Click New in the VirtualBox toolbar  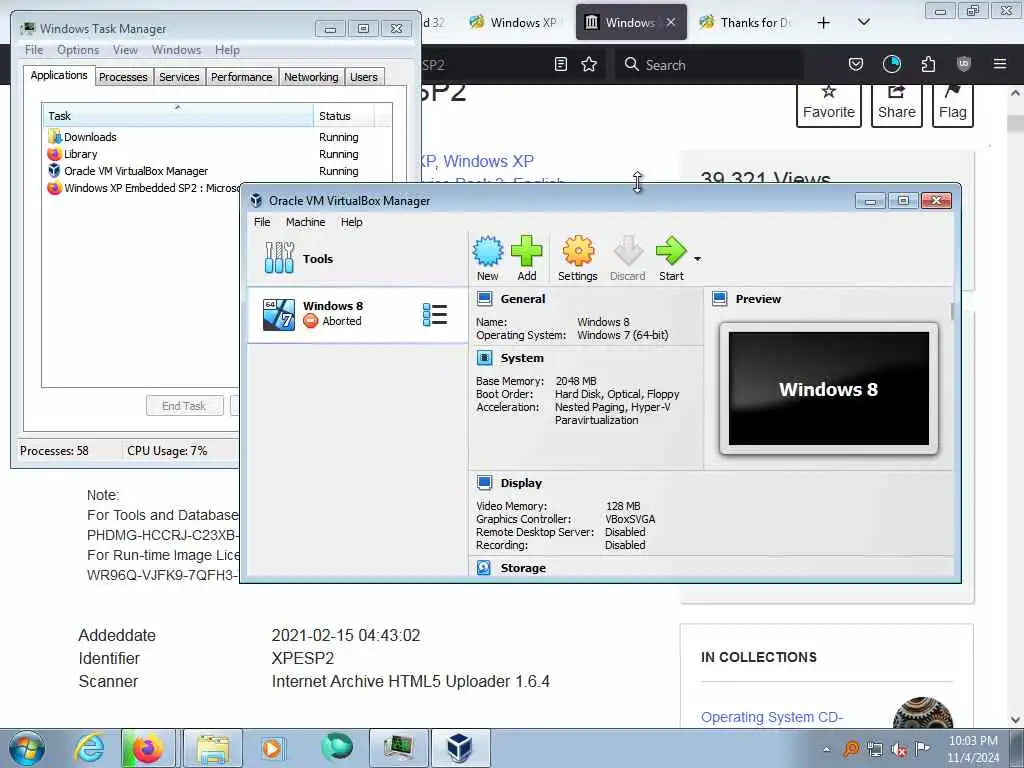[488, 259]
